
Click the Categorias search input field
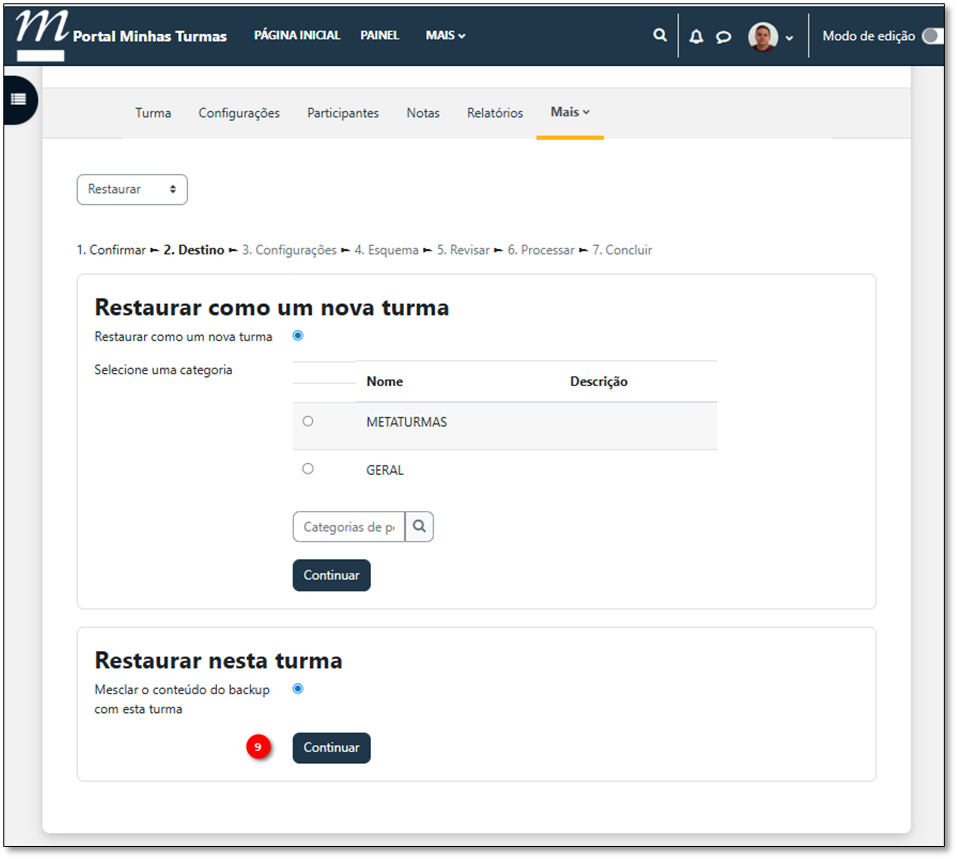pyautogui.click(x=348, y=527)
